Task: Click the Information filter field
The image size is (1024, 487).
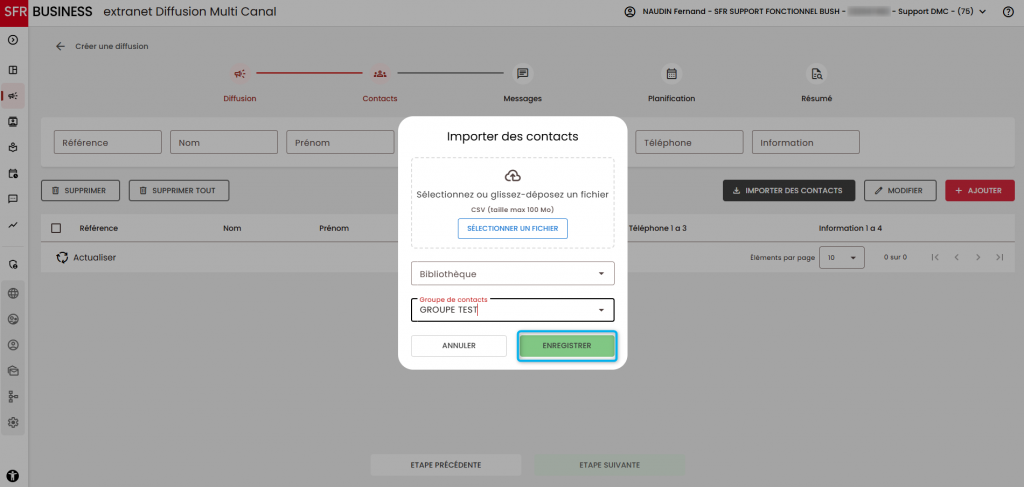Action: click(806, 142)
